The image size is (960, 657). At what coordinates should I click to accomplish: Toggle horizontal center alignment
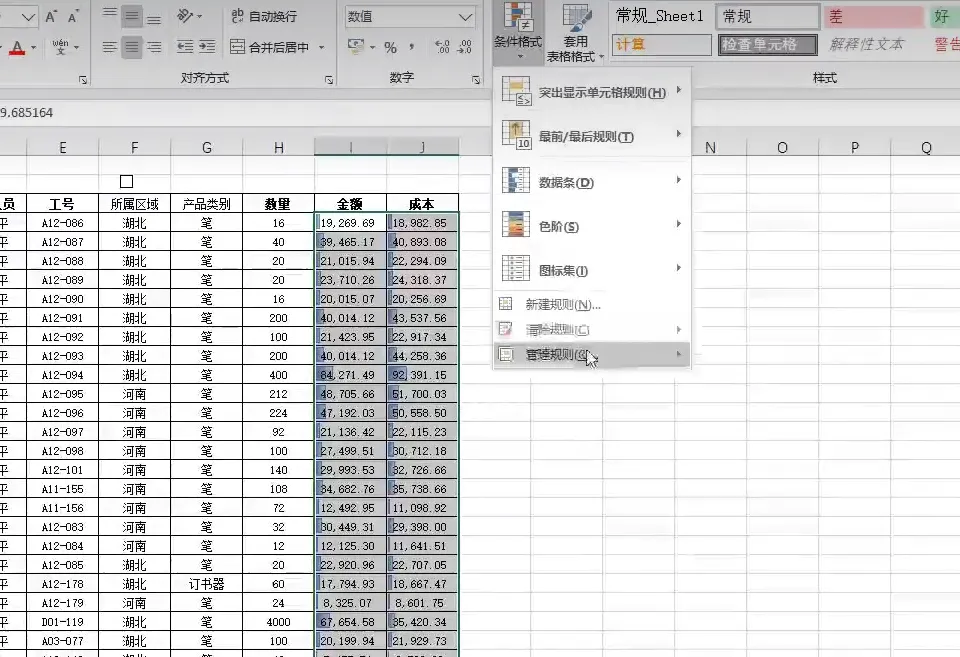pos(132,47)
